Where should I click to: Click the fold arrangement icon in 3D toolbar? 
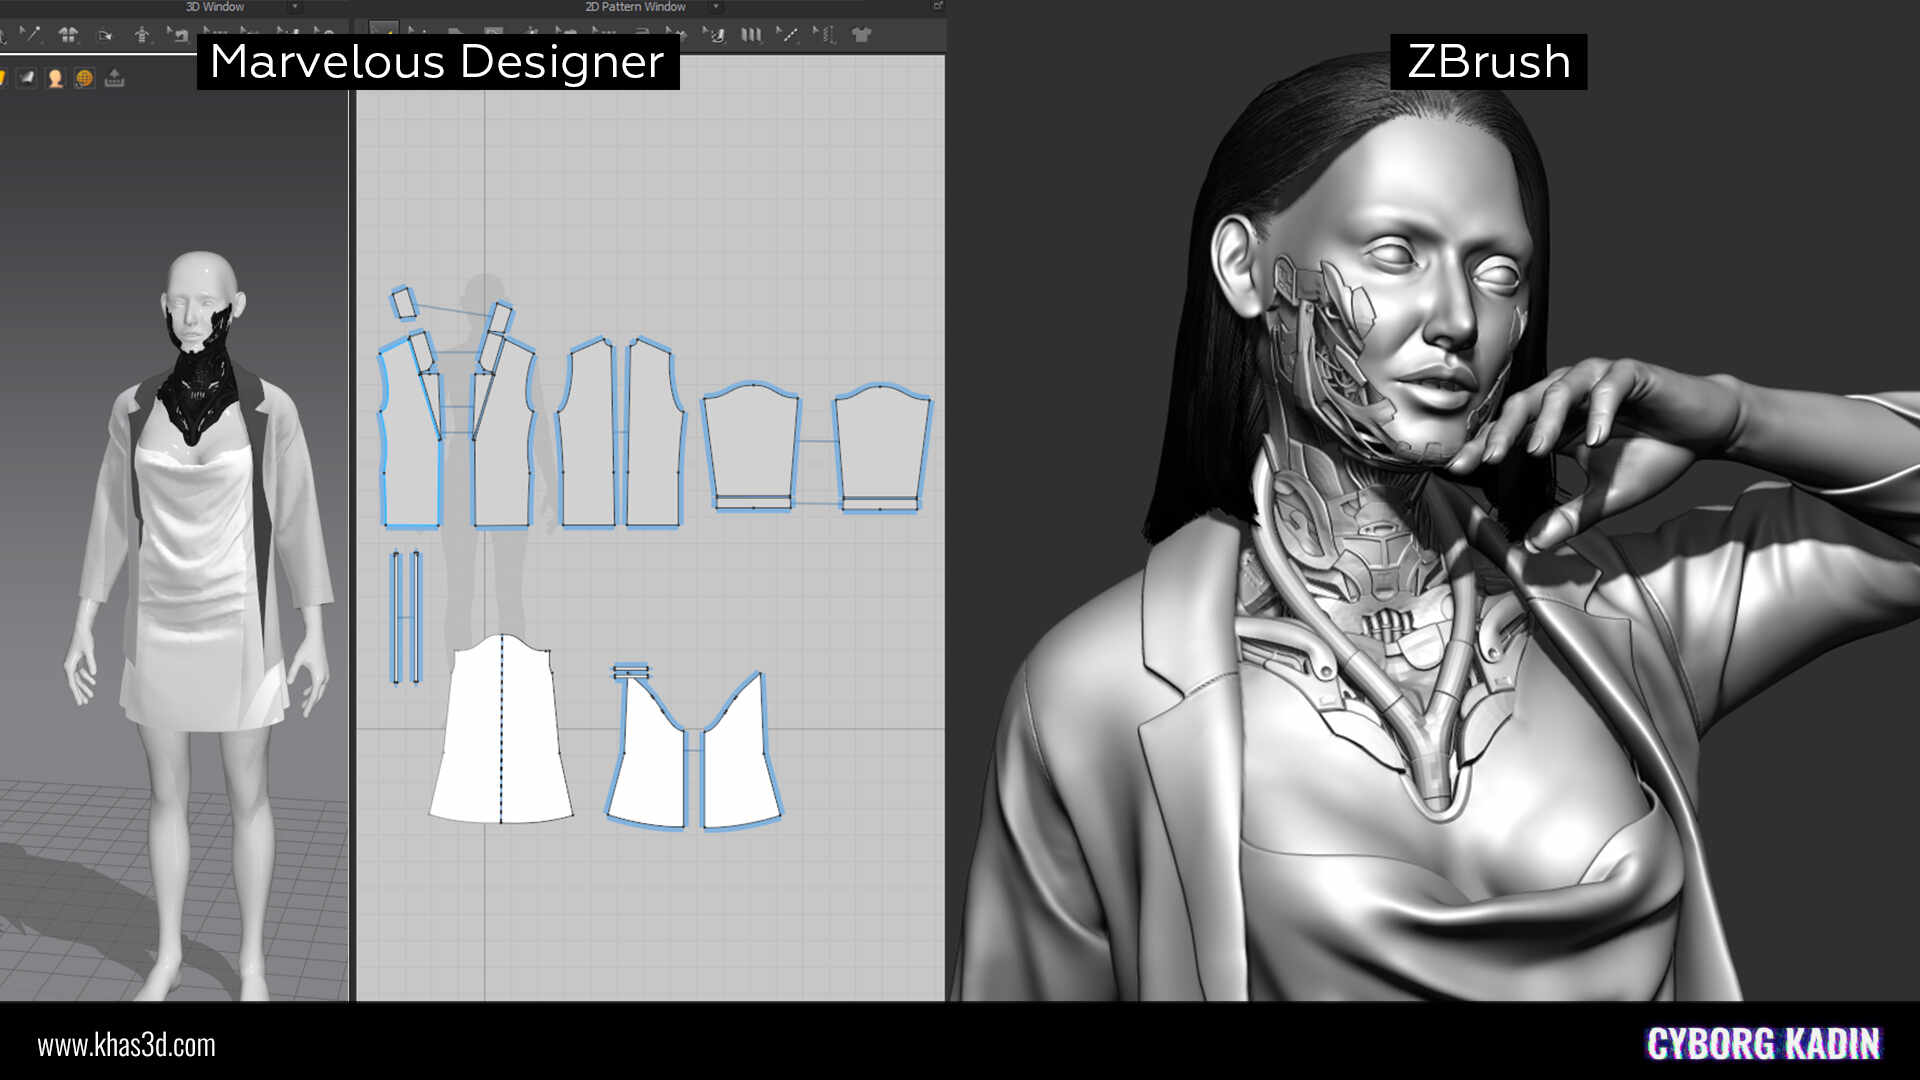click(104, 36)
